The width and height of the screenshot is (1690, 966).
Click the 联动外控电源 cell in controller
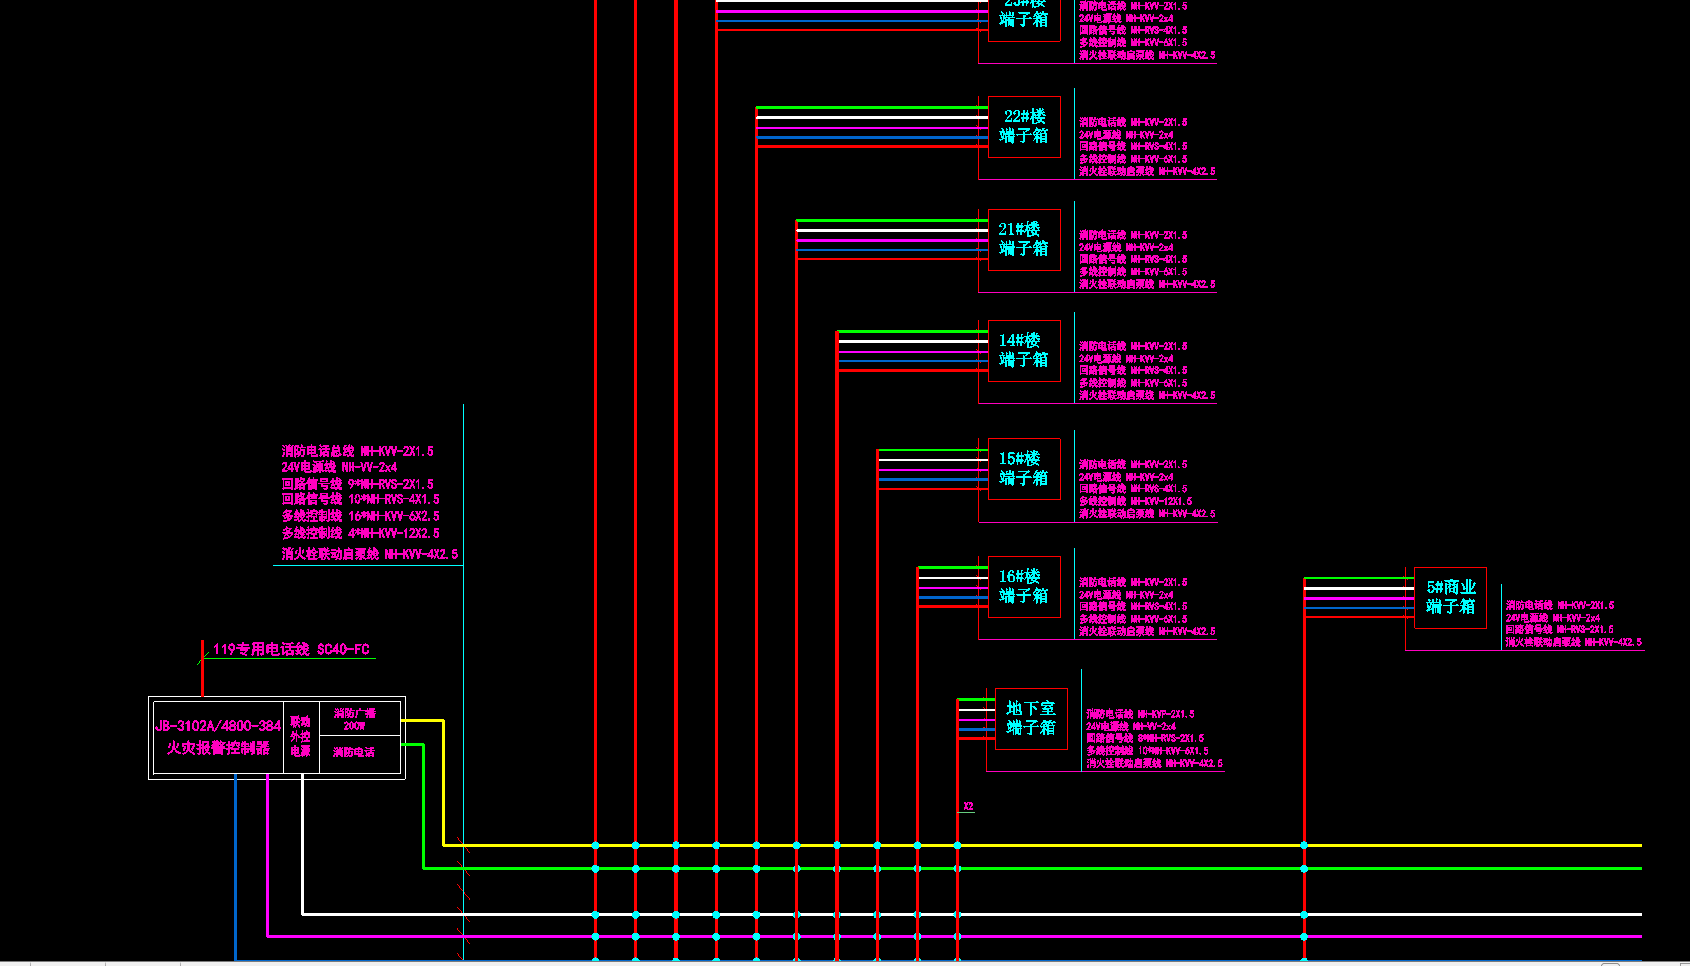coord(300,736)
